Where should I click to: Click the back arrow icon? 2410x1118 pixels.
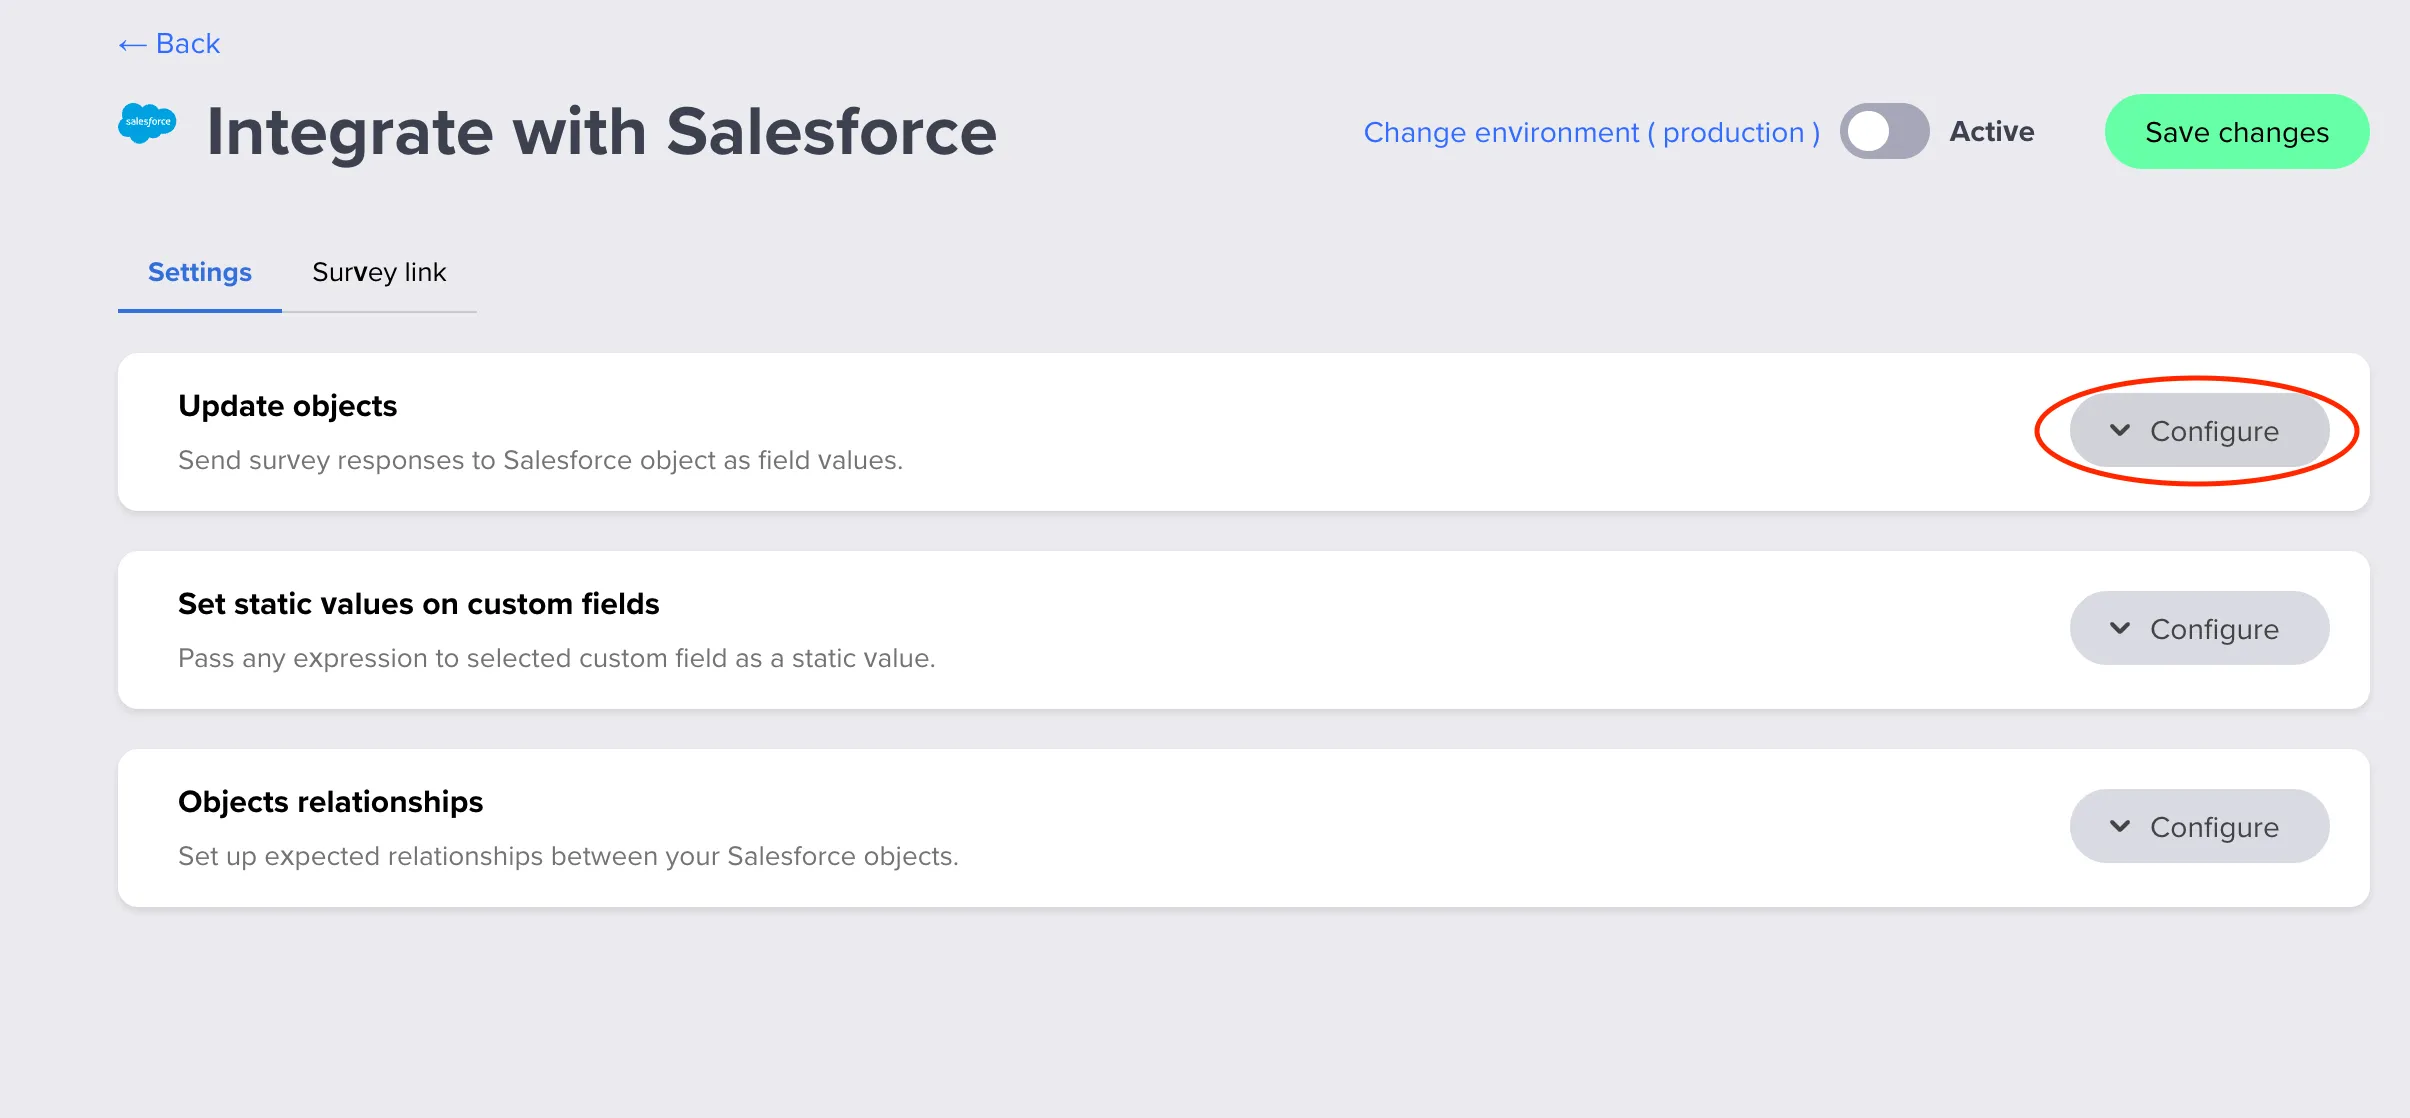132,45
